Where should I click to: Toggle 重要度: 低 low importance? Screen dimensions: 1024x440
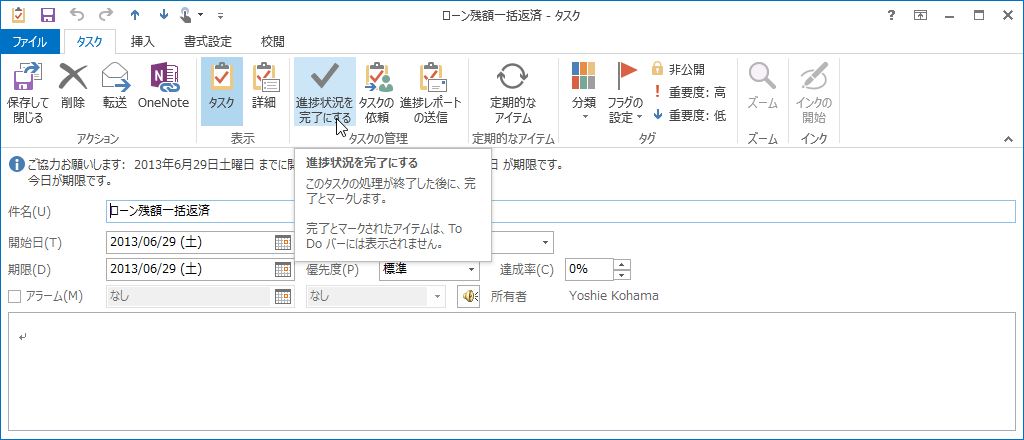pos(688,116)
